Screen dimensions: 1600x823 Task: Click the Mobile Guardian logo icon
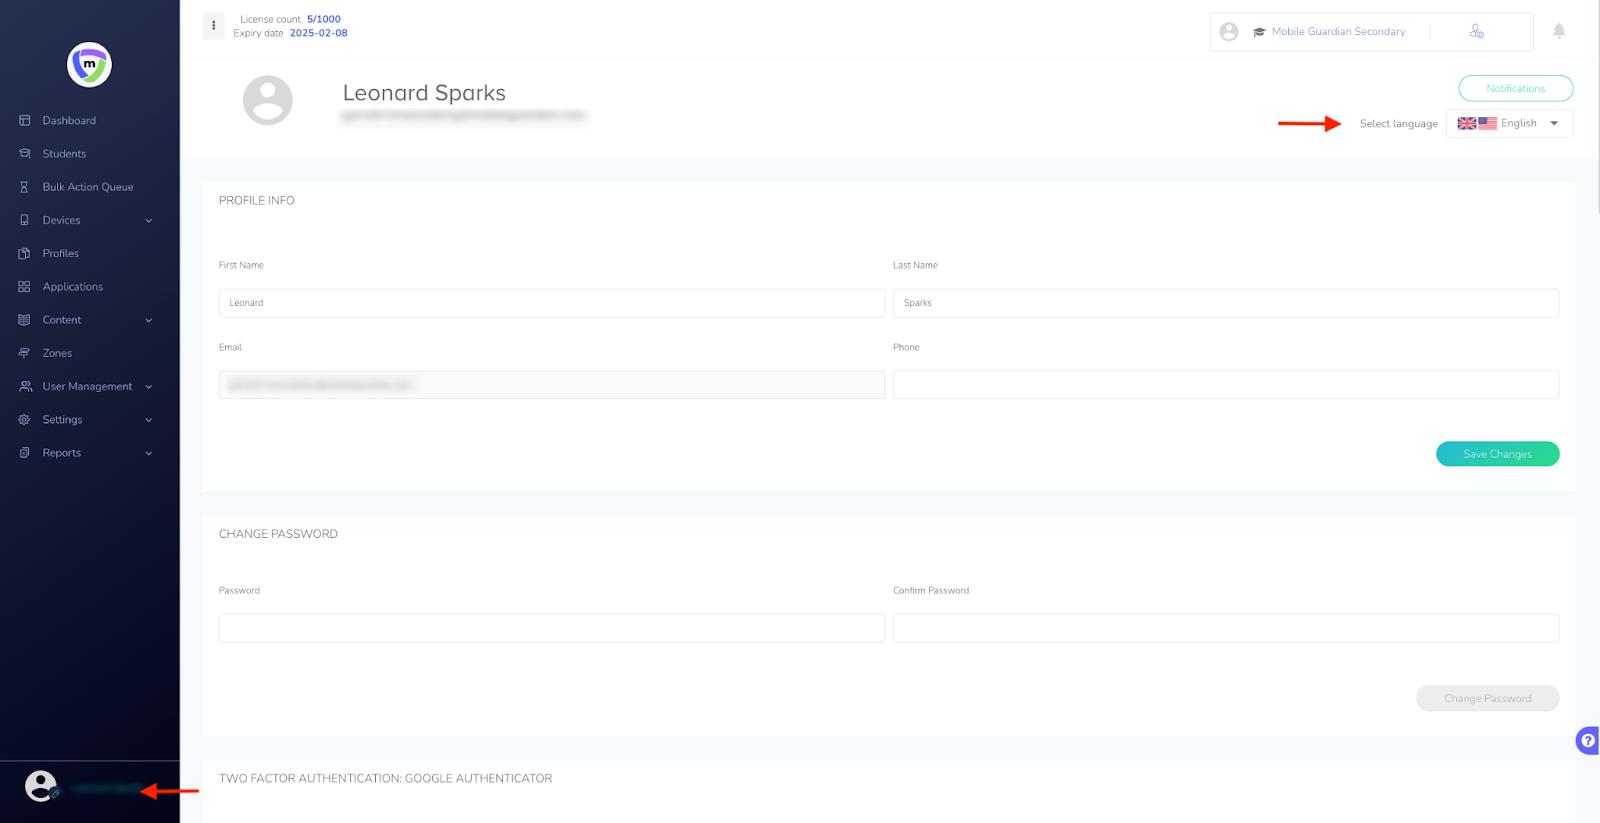pos(89,65)
